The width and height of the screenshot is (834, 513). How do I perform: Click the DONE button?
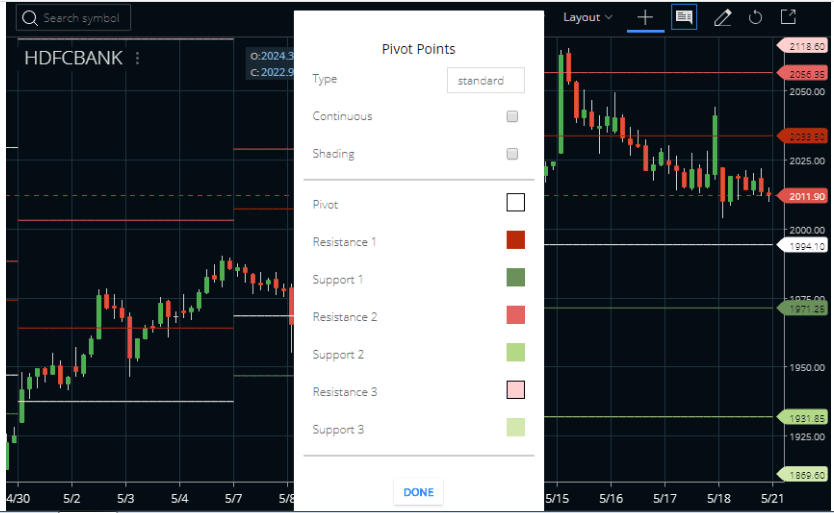pos(419,492)
